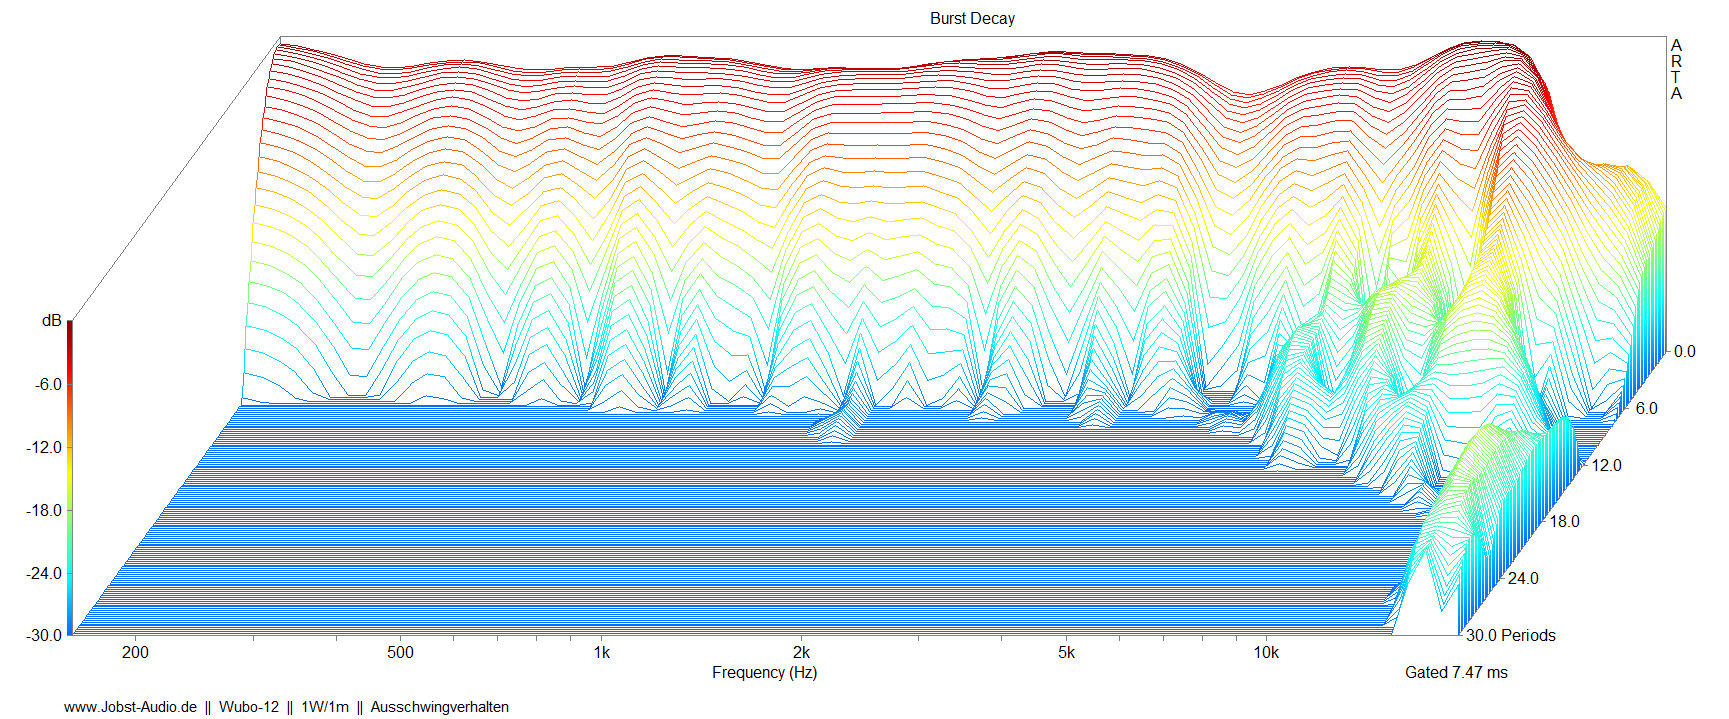Open the www.Jobst-Audio.de link
Viewport: 1729px width, 719px height.
130,707
